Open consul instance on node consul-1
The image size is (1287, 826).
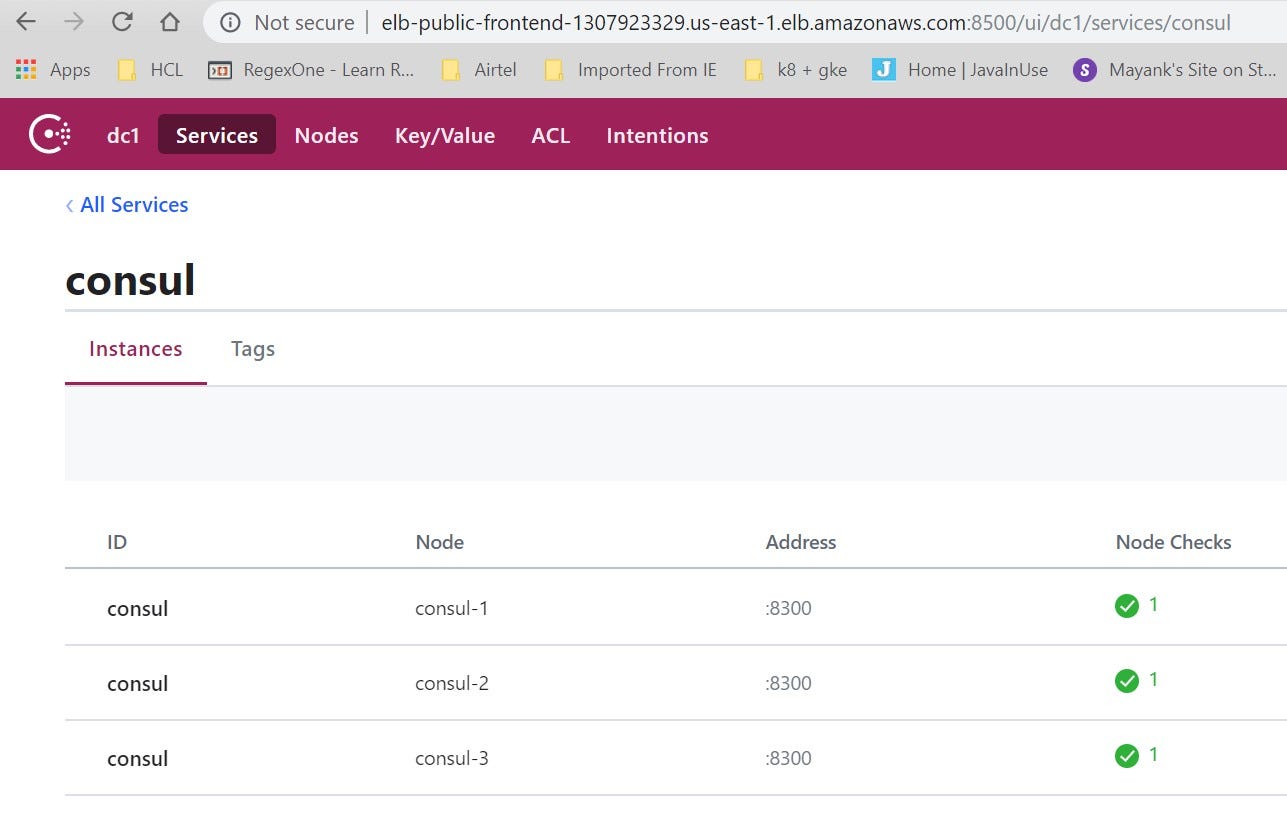pyautogui.click(x=138, y=608)
